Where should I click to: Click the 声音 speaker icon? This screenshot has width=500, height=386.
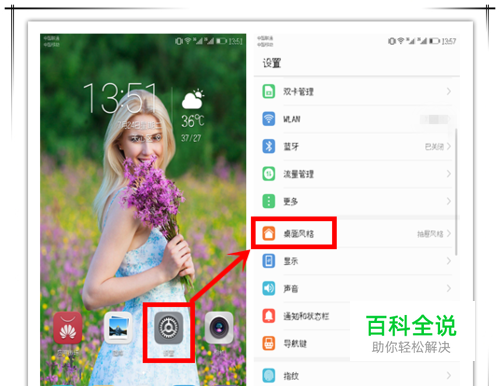pos(269,288)
